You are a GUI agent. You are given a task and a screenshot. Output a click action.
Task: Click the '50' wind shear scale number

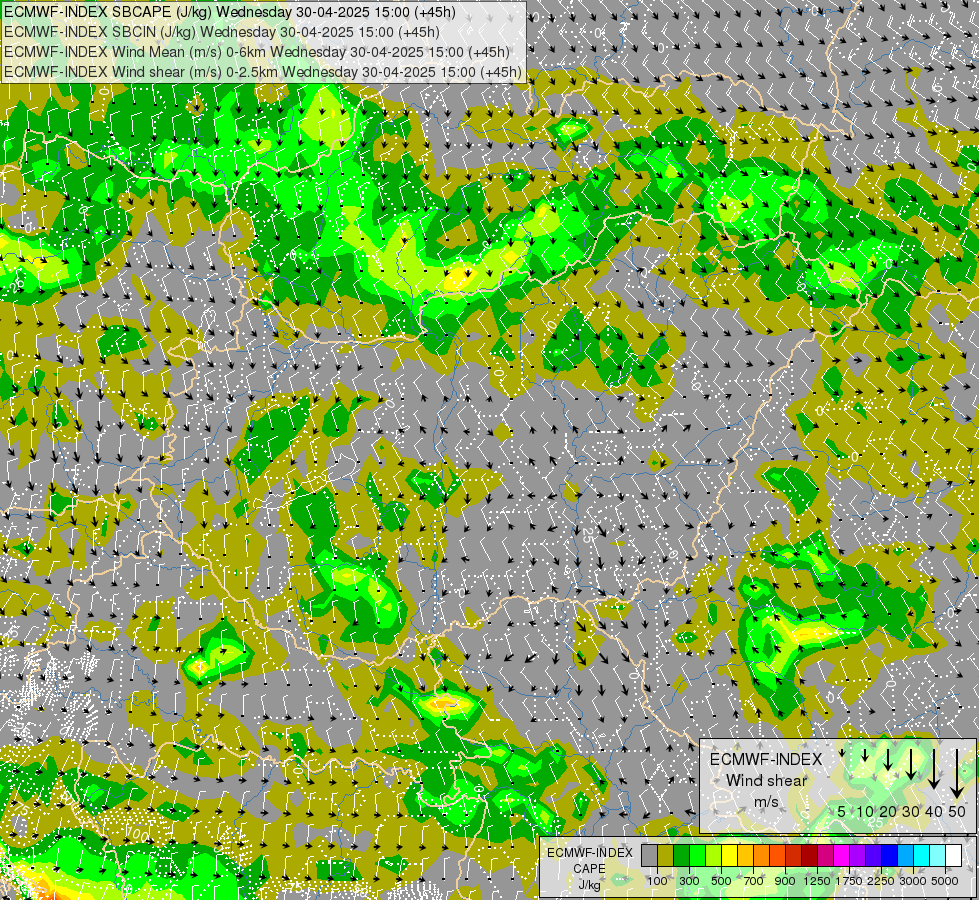click(957, 811)
